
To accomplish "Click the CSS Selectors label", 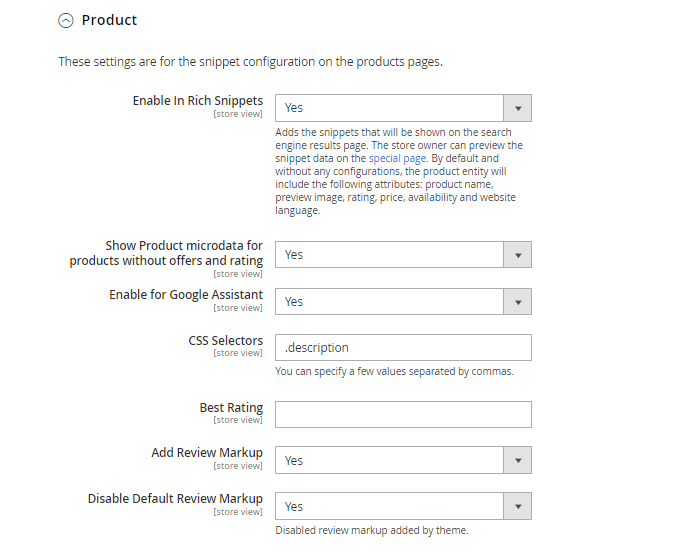I will click(225, 341).
